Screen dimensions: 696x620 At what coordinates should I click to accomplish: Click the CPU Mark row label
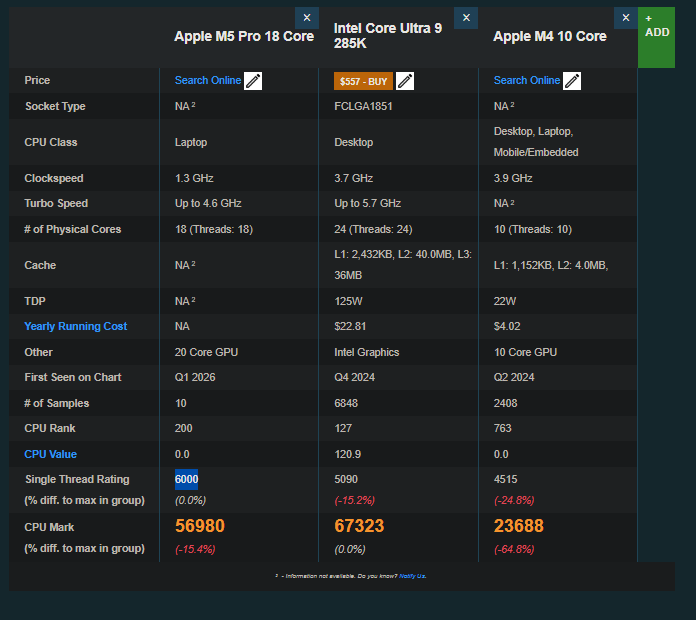coord(49,527)
